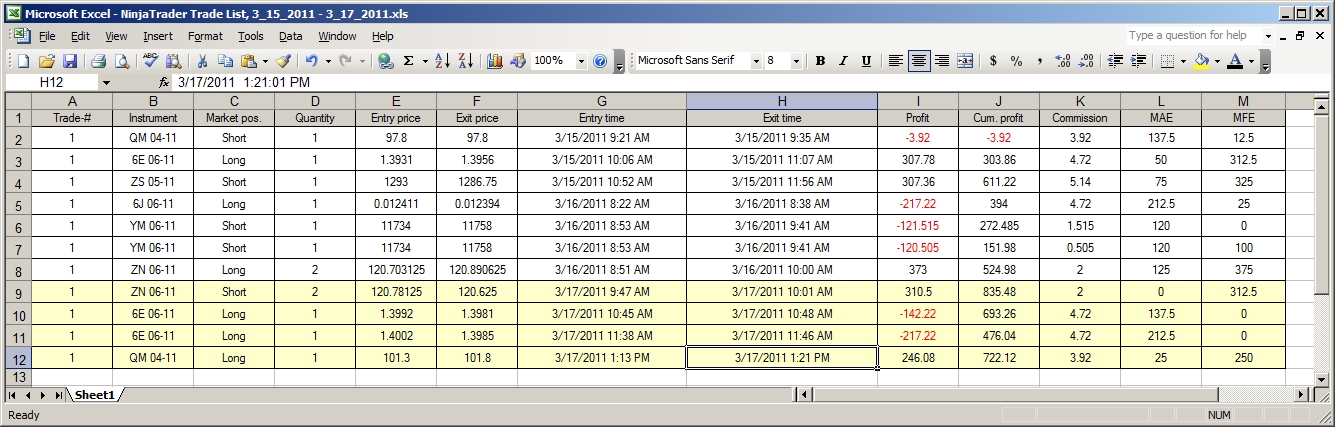Decrease cell indent
The height and width of the screenshot is (427, 1335).
click(x=1115, y=61)
